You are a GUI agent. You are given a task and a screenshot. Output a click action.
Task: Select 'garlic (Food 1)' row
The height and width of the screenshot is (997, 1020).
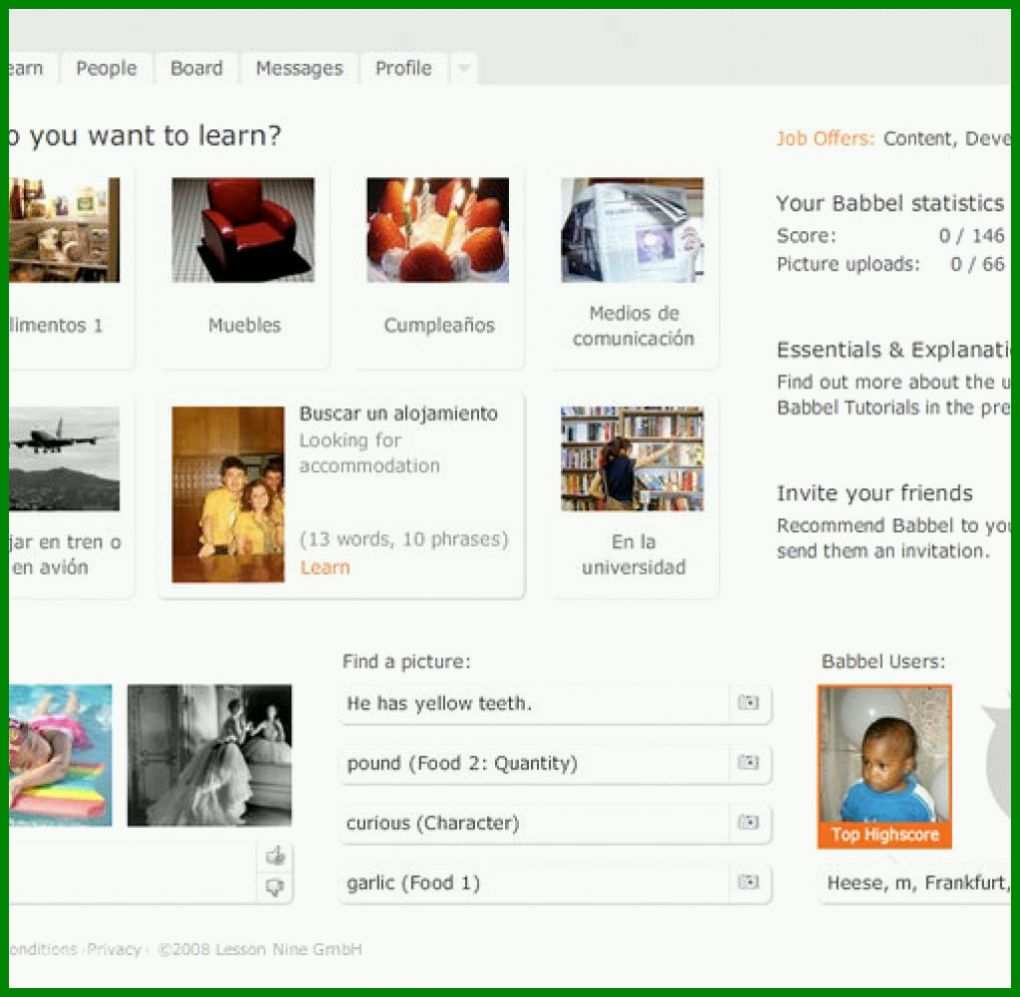click(556, 883)
